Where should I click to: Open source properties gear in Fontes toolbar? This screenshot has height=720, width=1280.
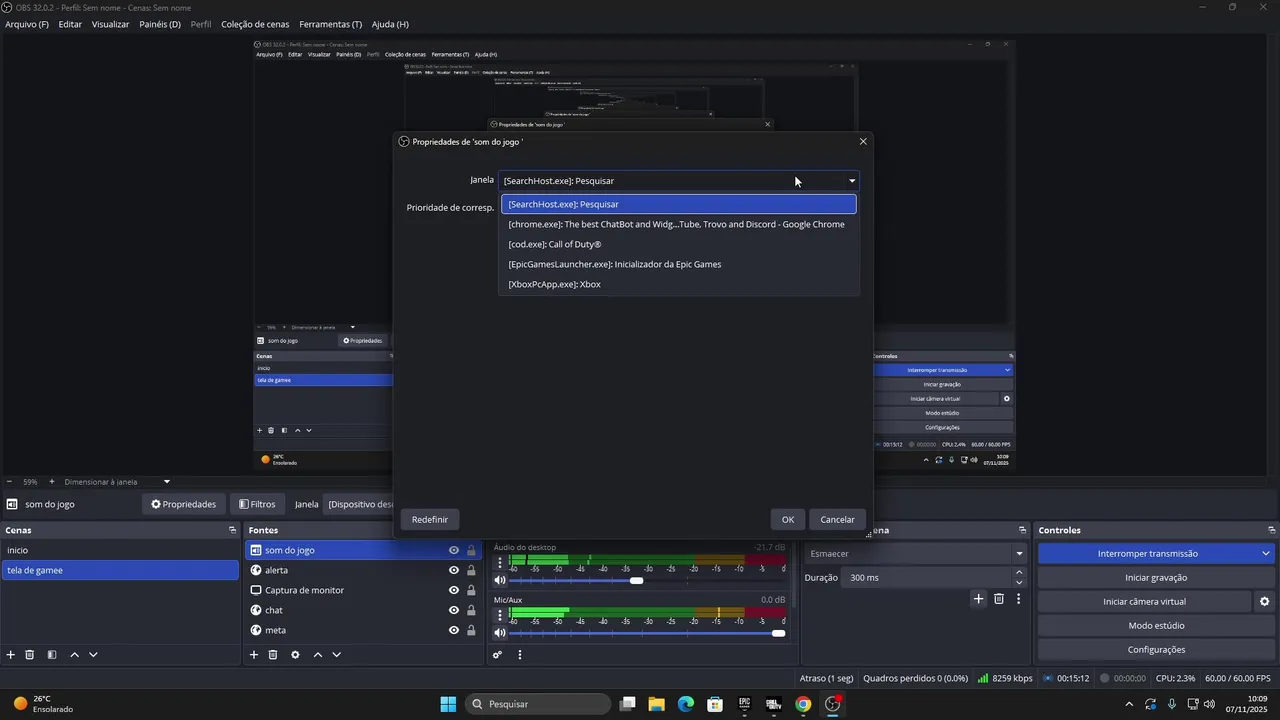295,655
